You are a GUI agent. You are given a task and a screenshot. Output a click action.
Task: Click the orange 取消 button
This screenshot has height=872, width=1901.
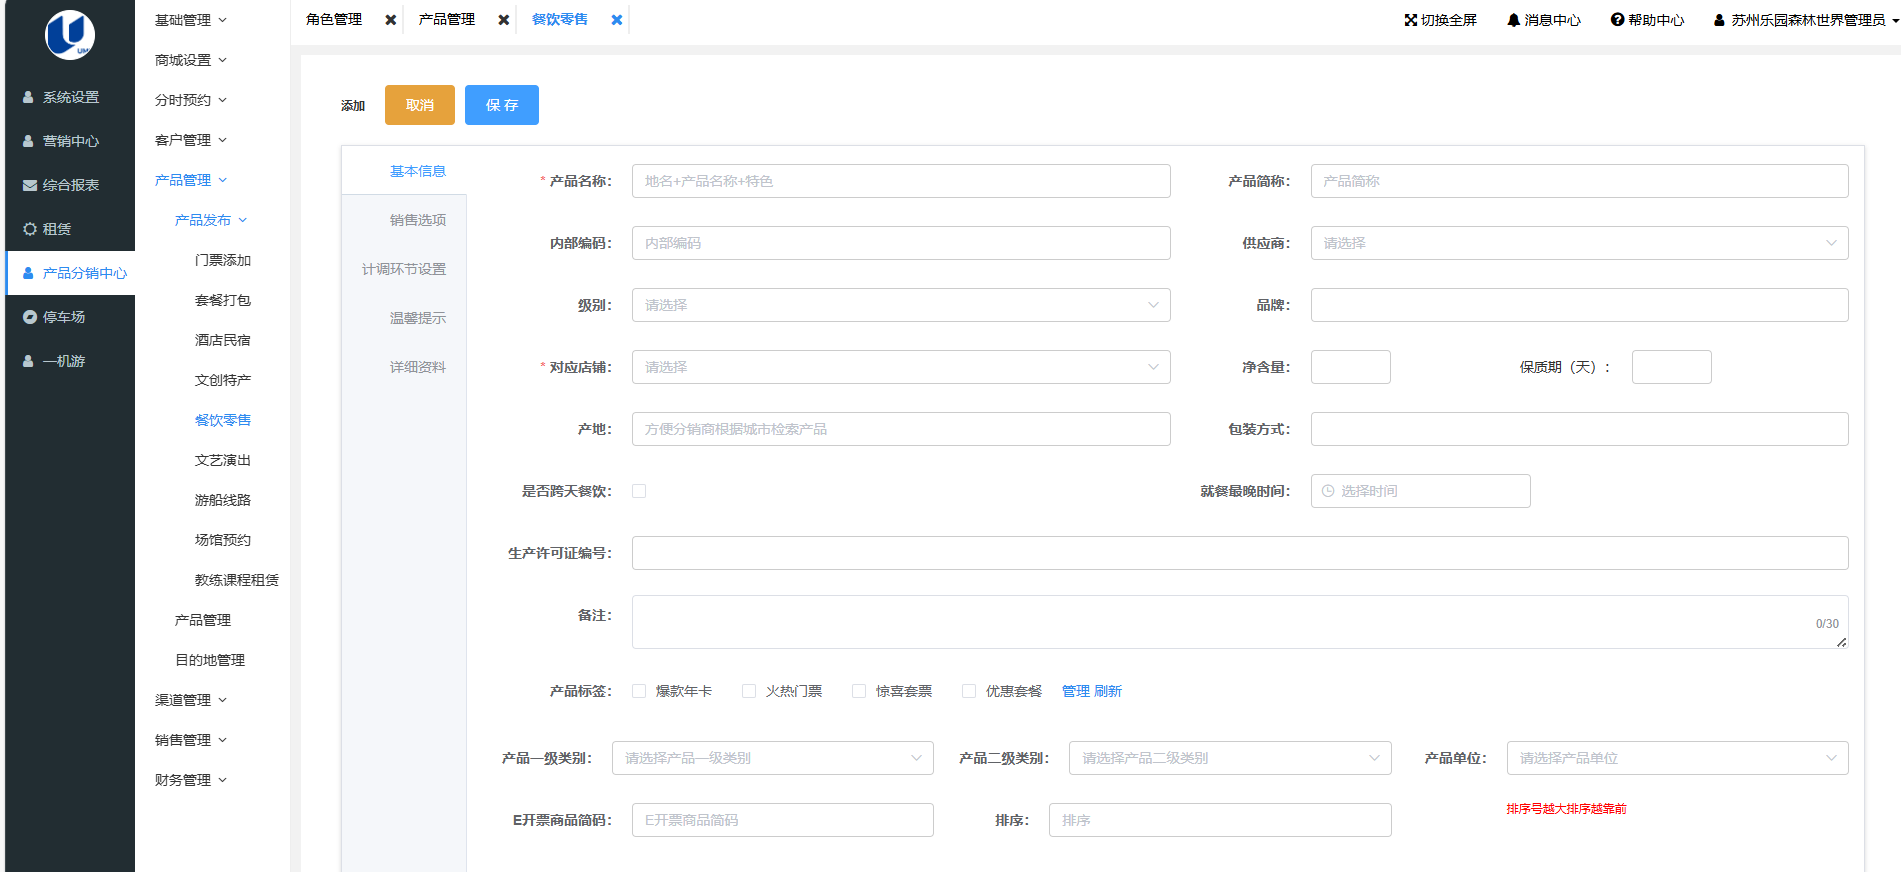click(419, 105)
